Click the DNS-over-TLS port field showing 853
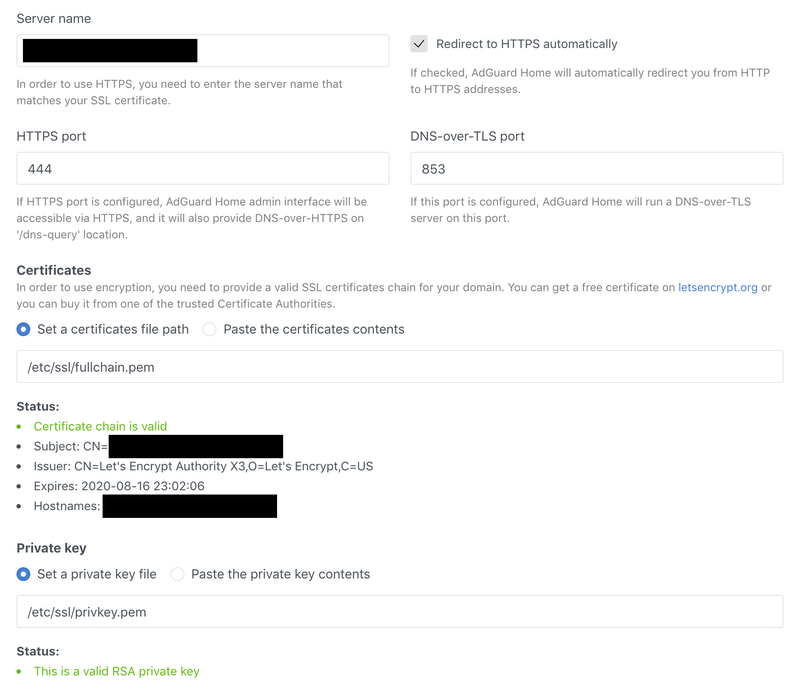This screenshot has width=800, height=694. (x=596, y=169)
